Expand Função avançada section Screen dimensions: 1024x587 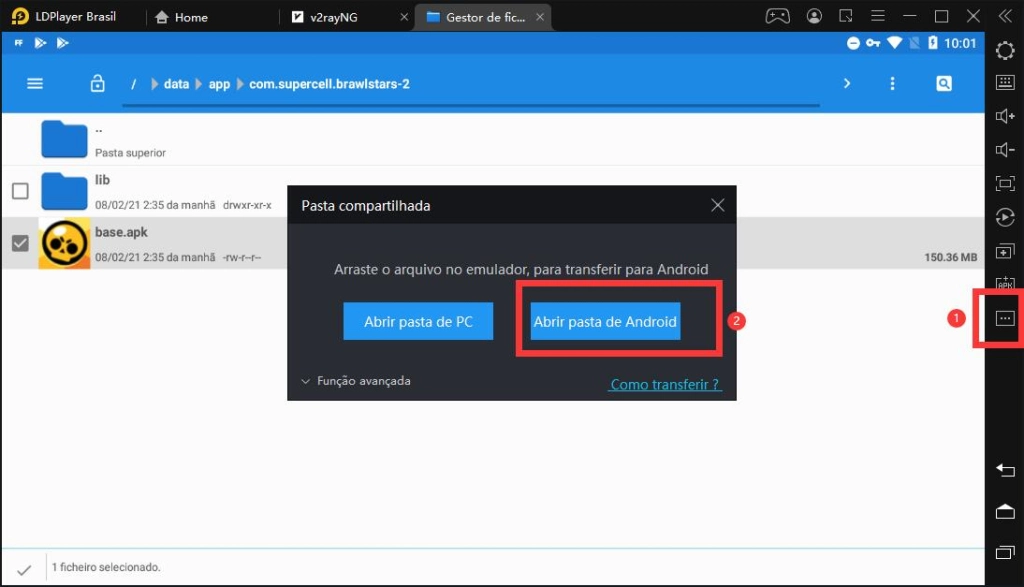356,381
